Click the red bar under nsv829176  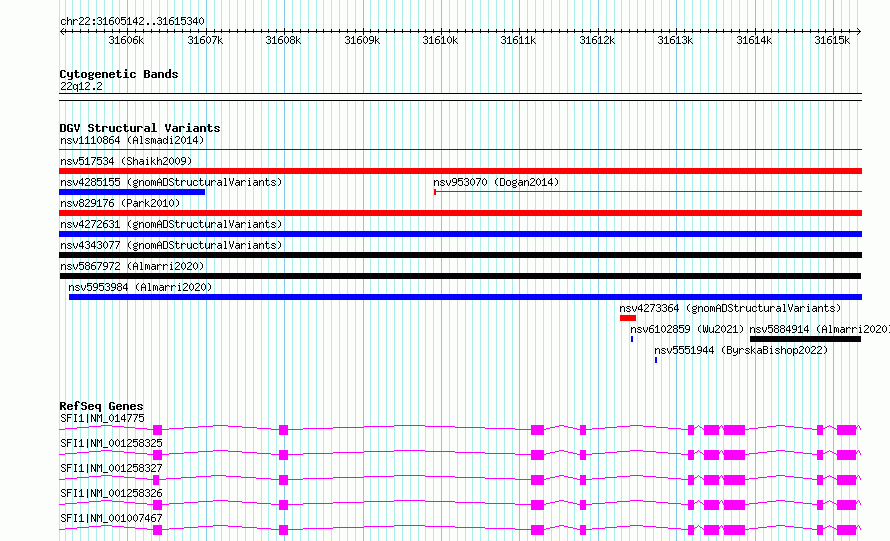[460, 213]
